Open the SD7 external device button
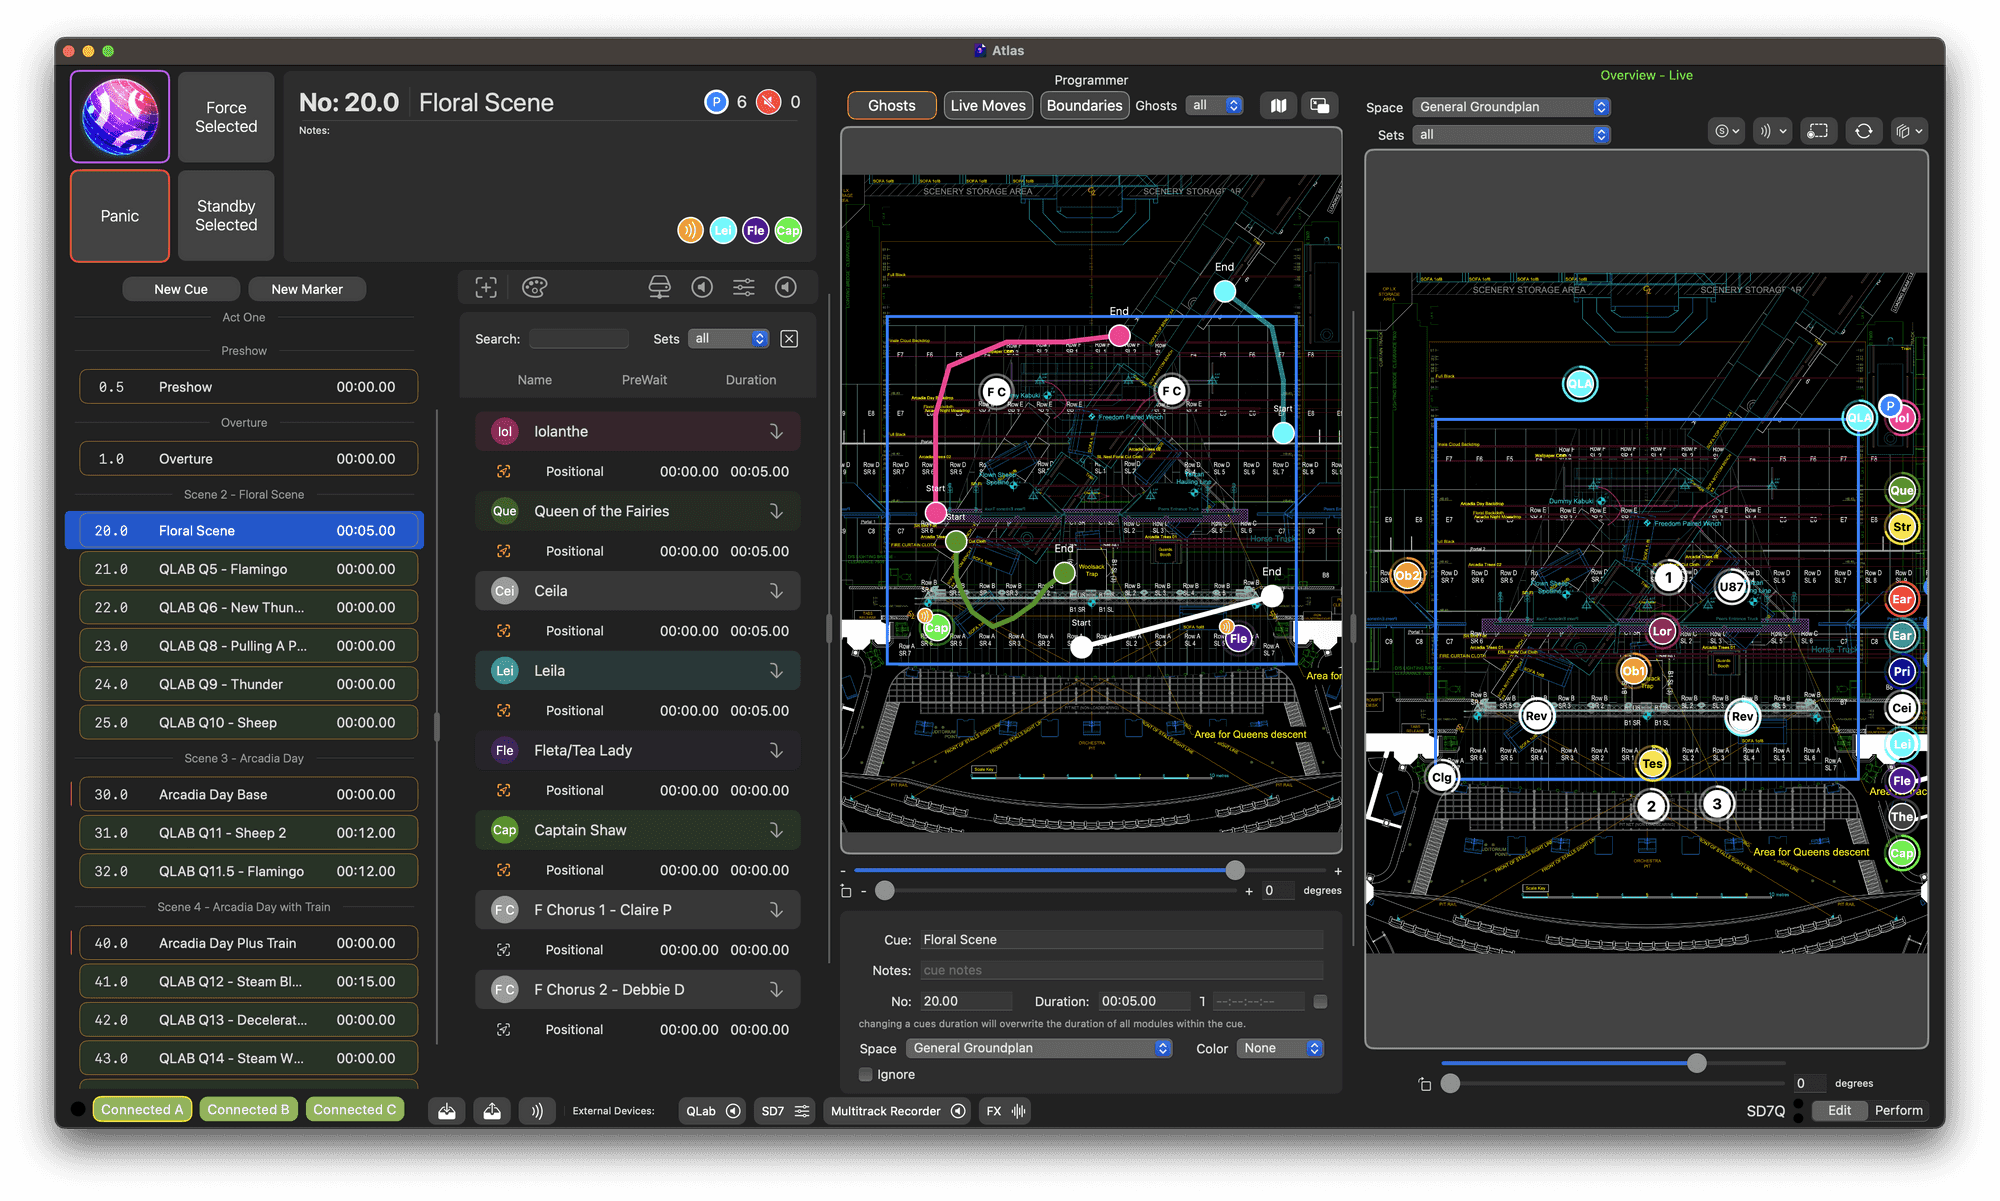The height and width of the screenshot is (1201, 2000). pyautogui.click(x=786, y=1111)
